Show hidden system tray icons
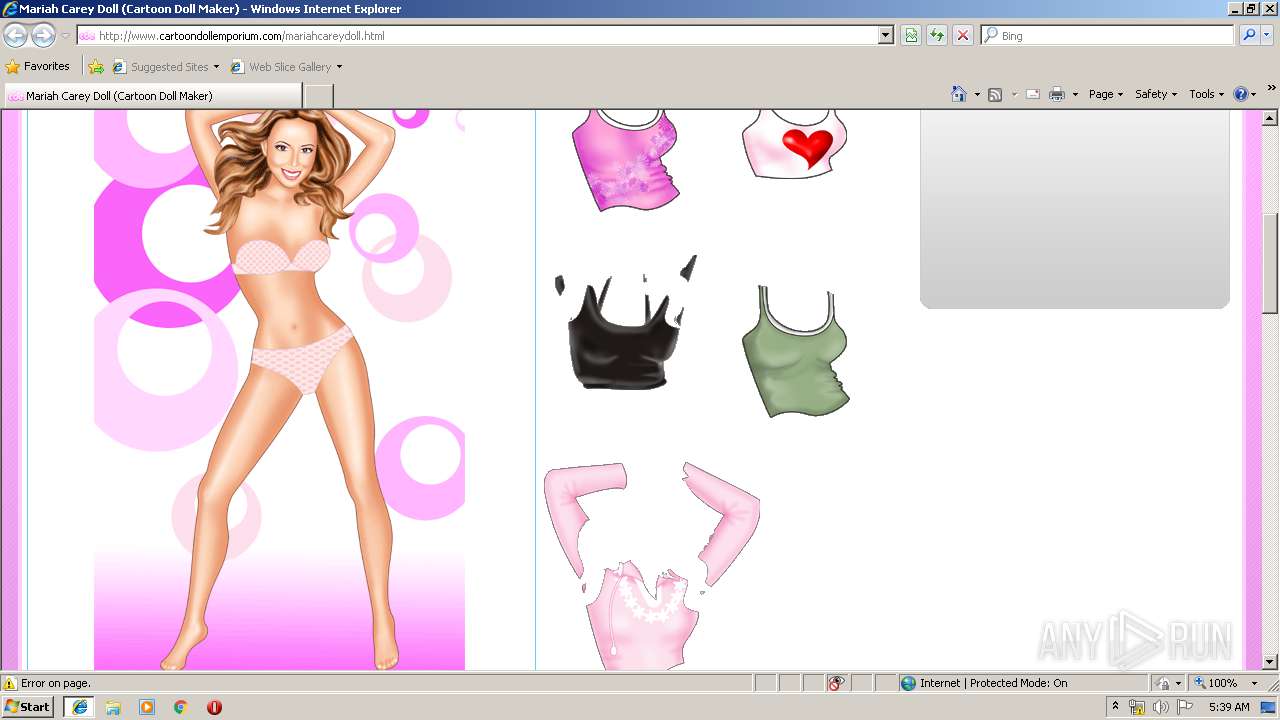Image resolution: width=1280 pixels, height=720 pixels. tap(1115, 707)
